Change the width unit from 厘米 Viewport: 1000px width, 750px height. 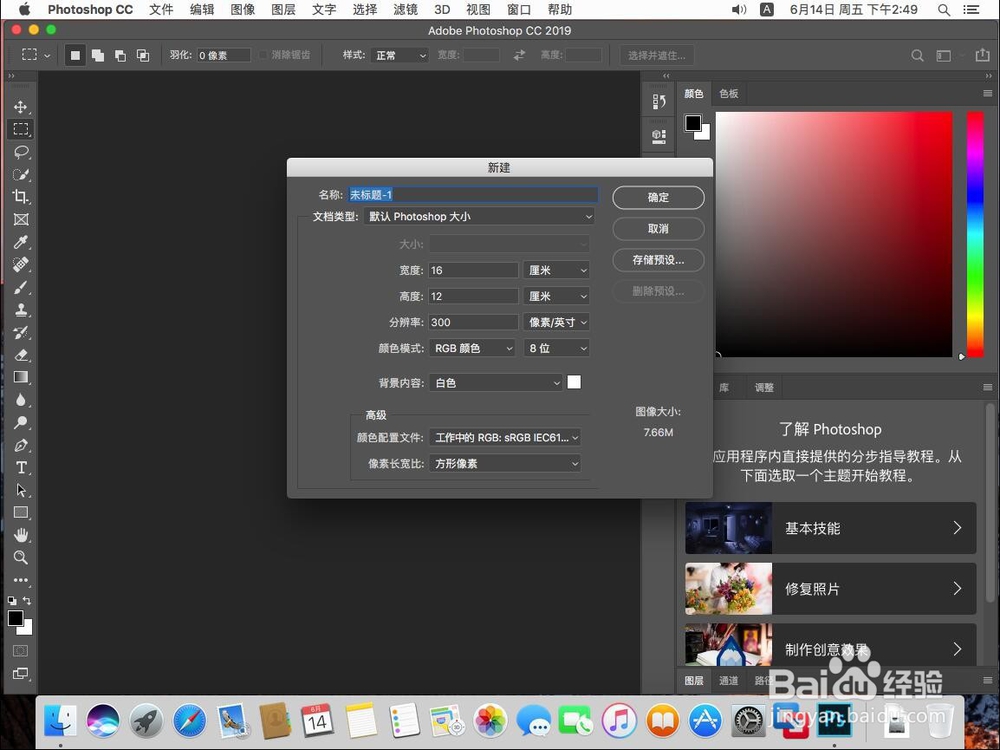(556, 269)
